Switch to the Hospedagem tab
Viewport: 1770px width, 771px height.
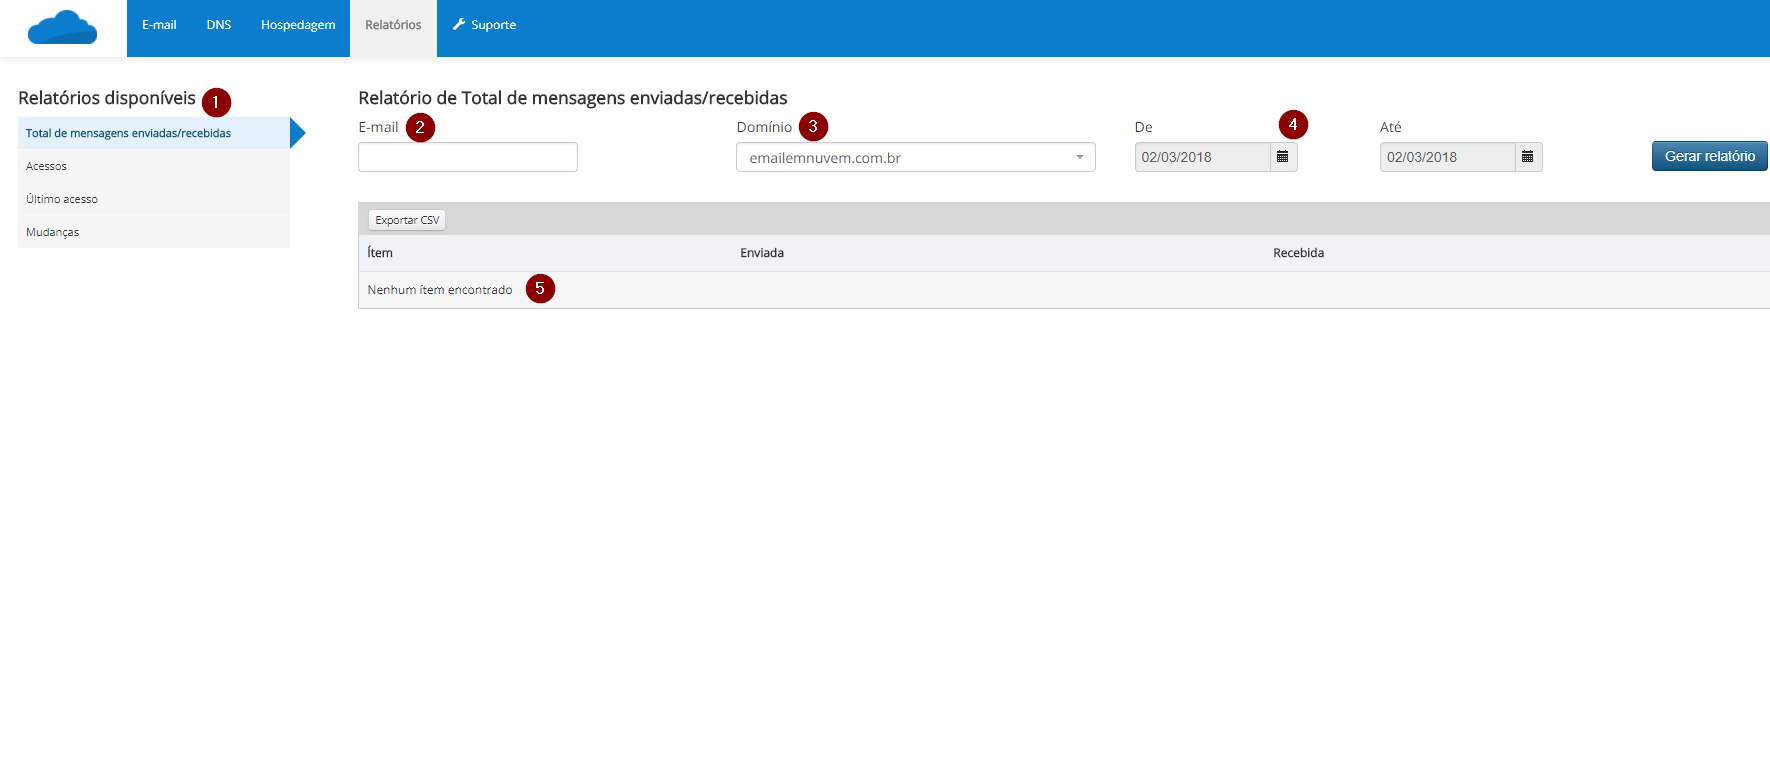click(x=298, y=25)
